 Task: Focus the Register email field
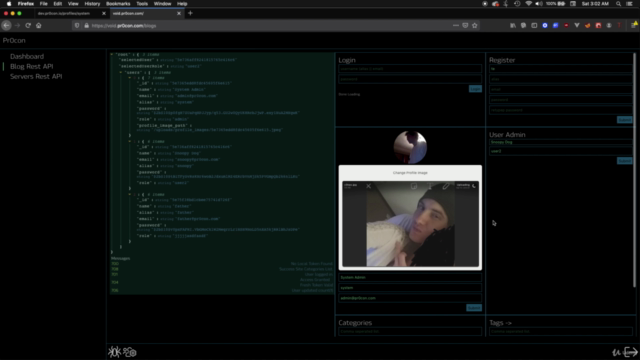click(x=561, y=89)
